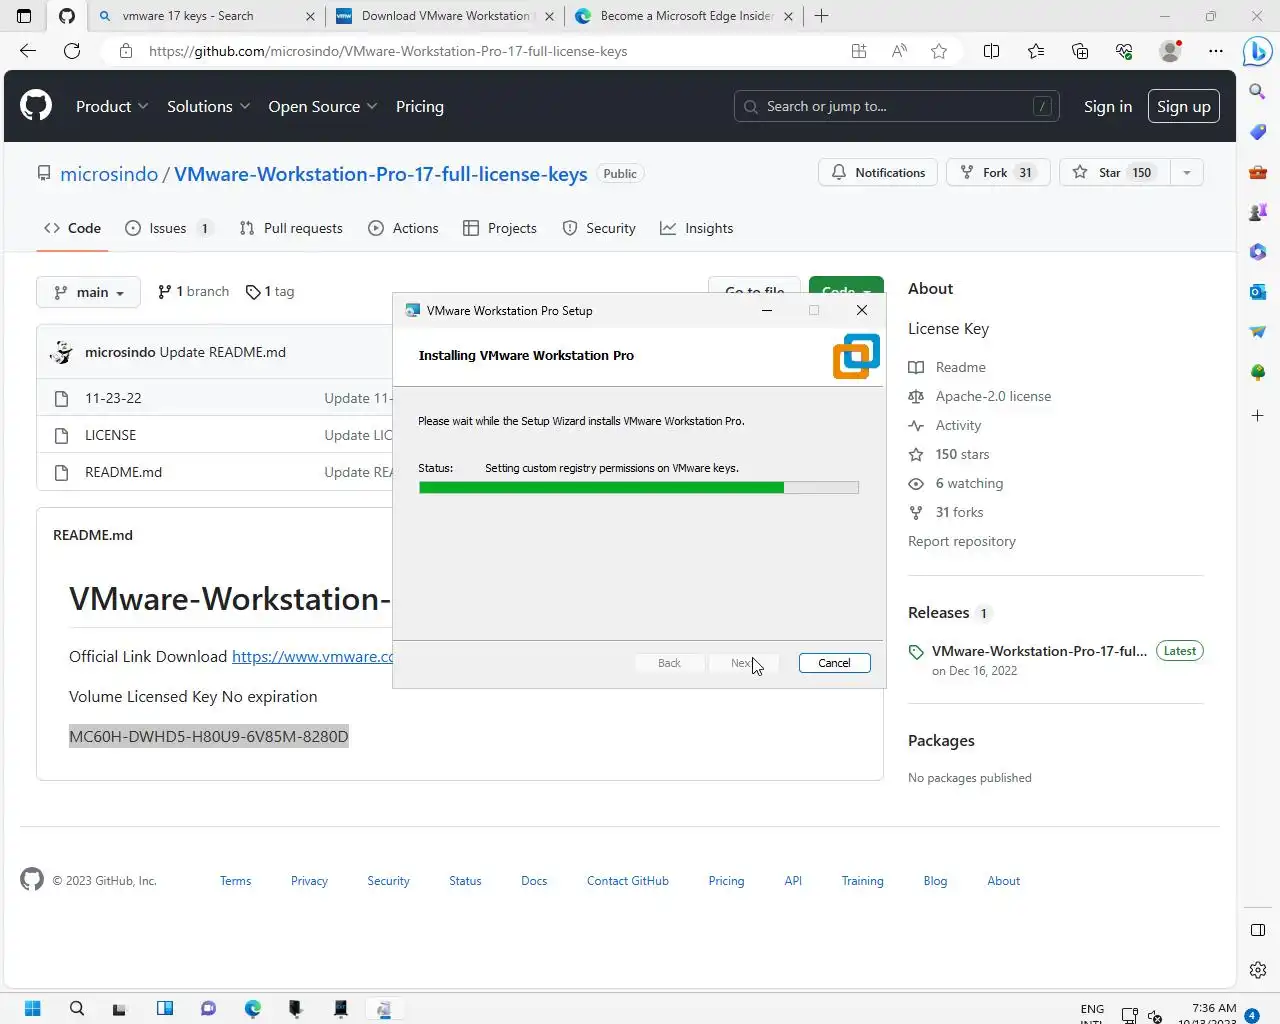Image resolution: width=1280 pixels, height=1024 pixels.
Task: Open the split screen icon in Edge toolbar
Action: coord(992,51)
